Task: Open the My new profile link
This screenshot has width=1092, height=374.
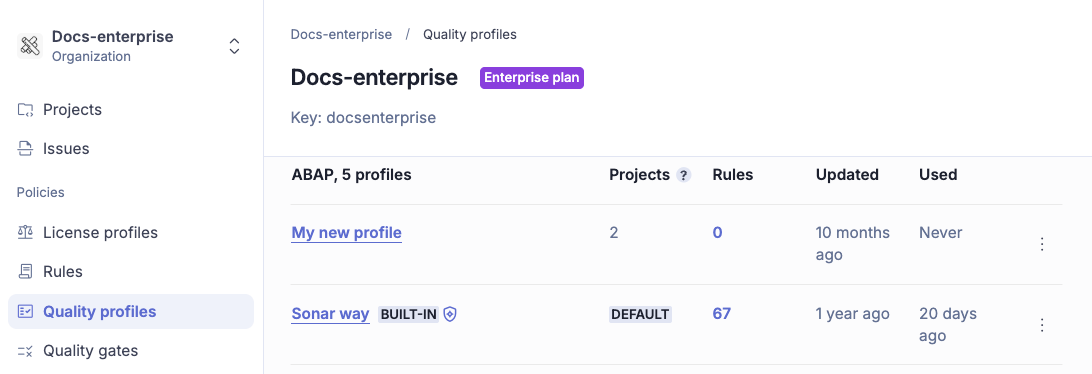Action: pos(346,233)
